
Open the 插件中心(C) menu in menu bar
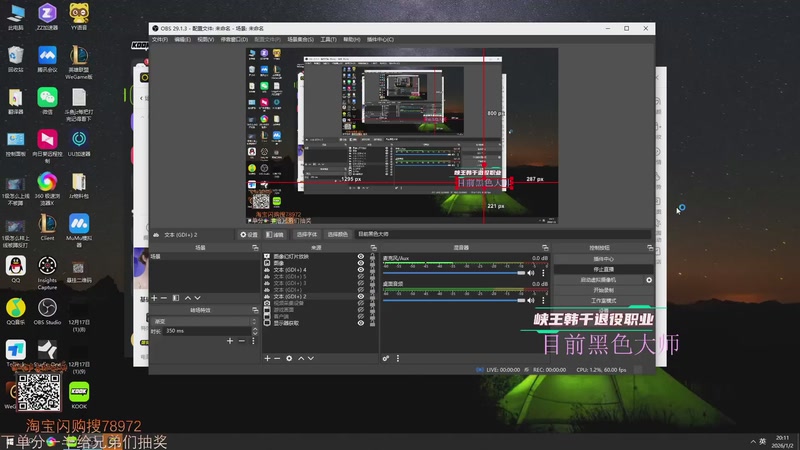tap(380, 39)
